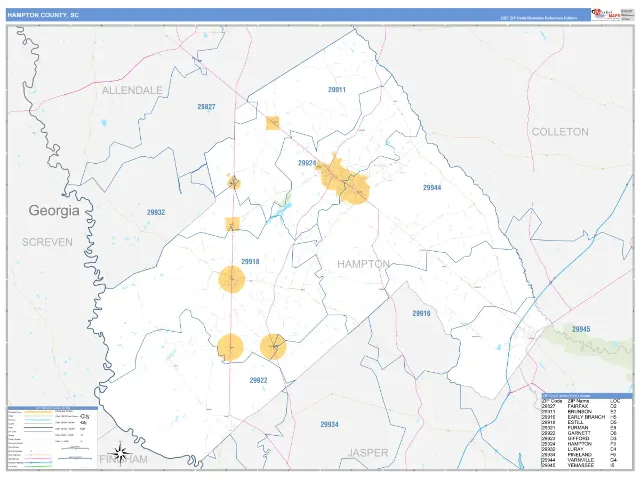The width and height of the screenshot is (640, 480).
Task: Click the SCREVEN county label
Action: click(47, 242)
